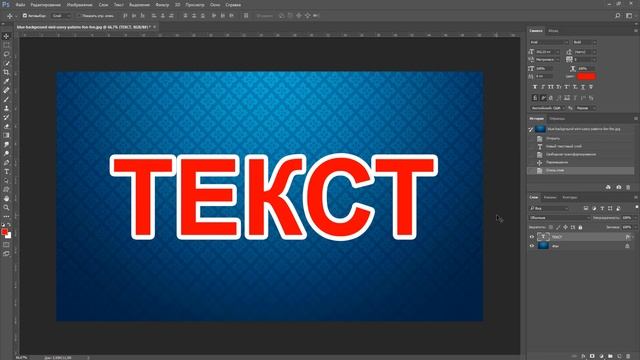Toggle the Автовыбор checkbox
The height and width of the screenshot is (360, 640).
click(x=24, y=16)
